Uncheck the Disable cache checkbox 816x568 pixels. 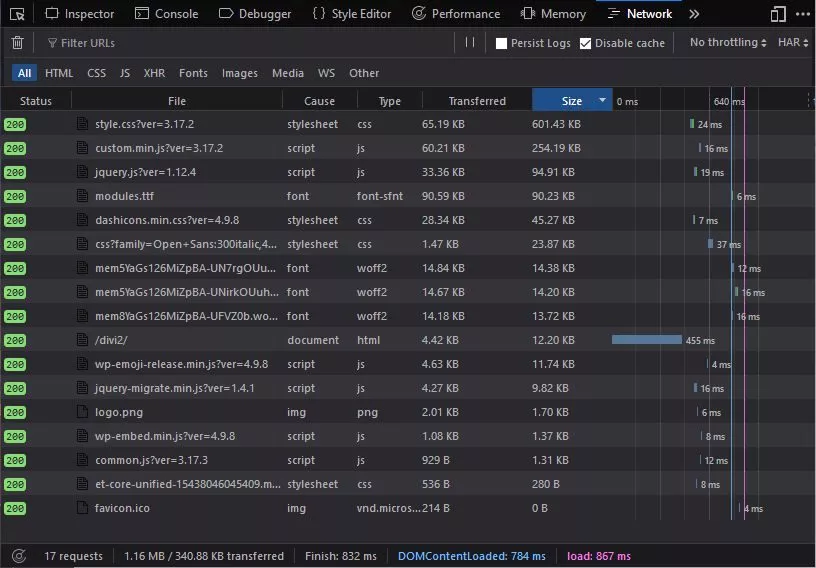click(x=586, y=44)
